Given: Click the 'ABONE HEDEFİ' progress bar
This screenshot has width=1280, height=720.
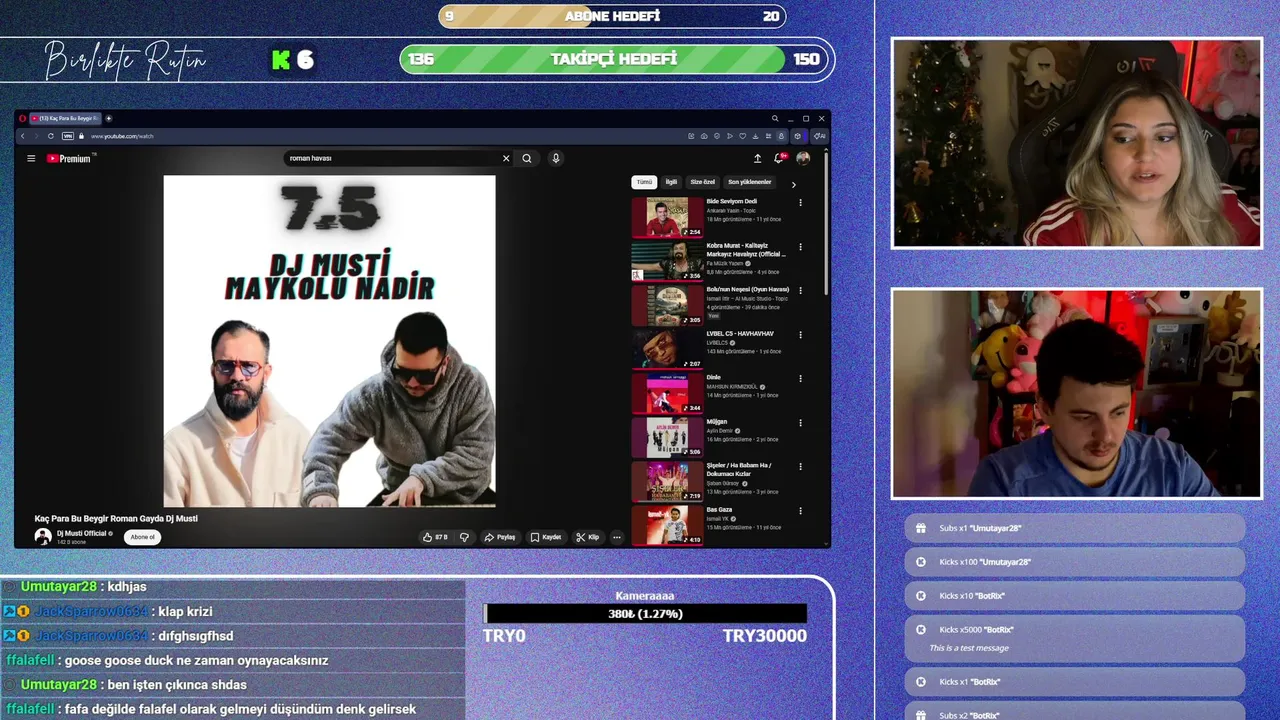Looking at the screenshot, I should coord(612,16).
